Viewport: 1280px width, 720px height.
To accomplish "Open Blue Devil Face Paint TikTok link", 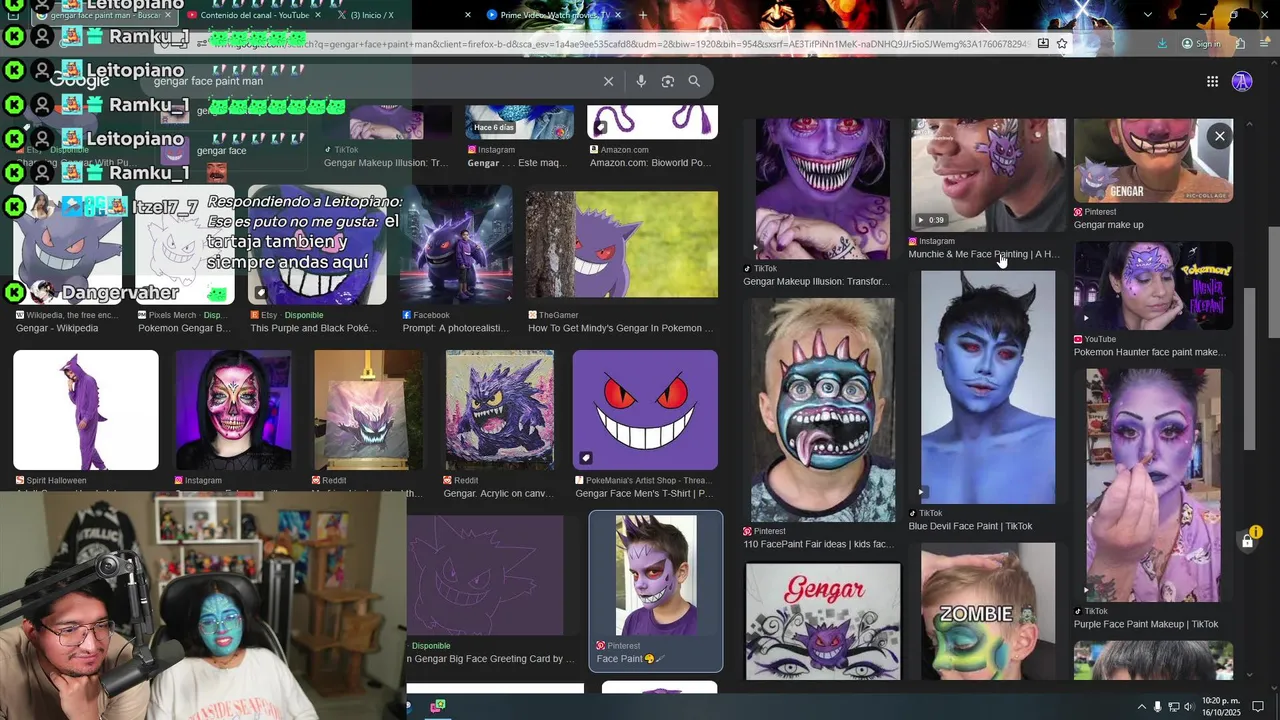I will pos(970,526).
